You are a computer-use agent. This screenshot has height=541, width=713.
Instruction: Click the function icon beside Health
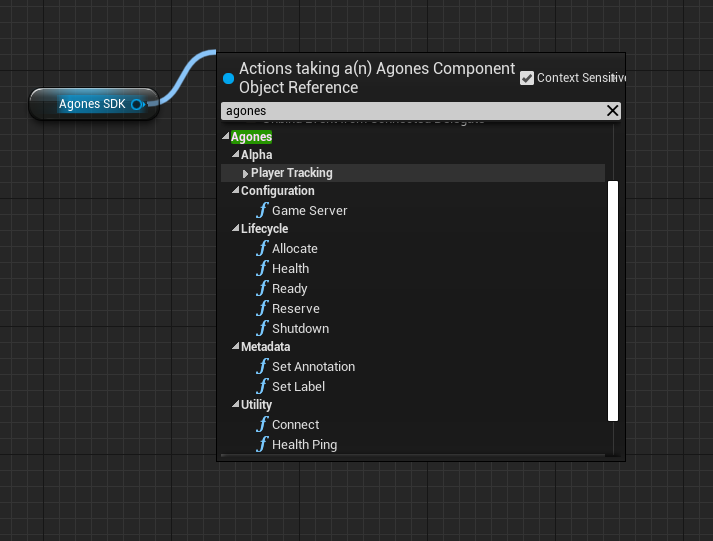click(263, 269)
